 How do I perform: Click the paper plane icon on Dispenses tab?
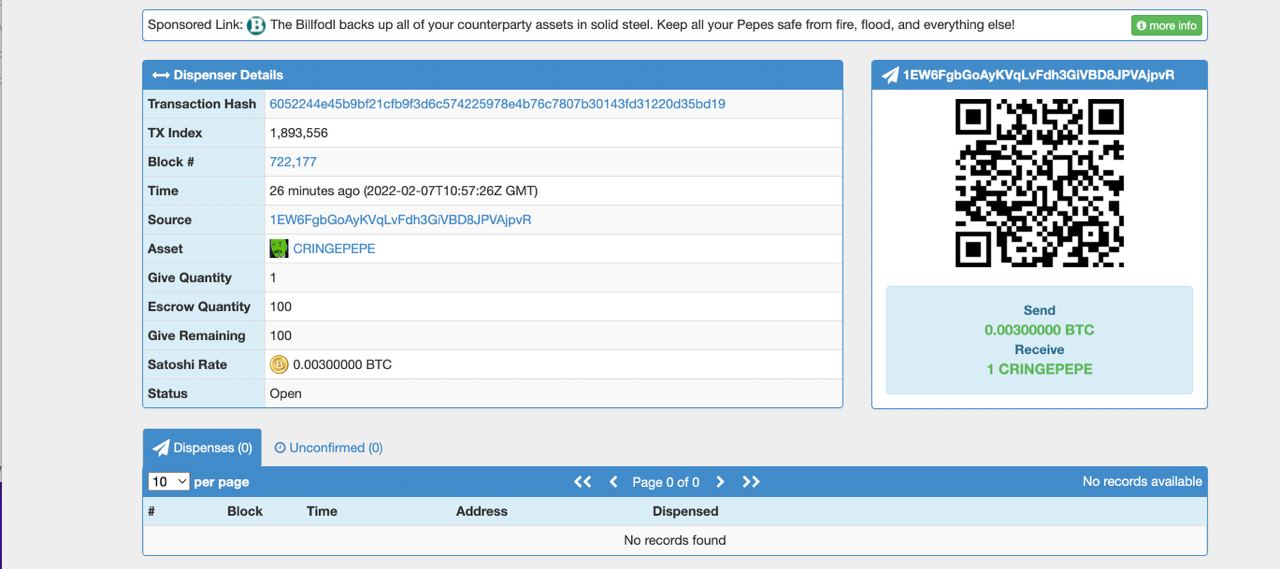pos(161,448)
